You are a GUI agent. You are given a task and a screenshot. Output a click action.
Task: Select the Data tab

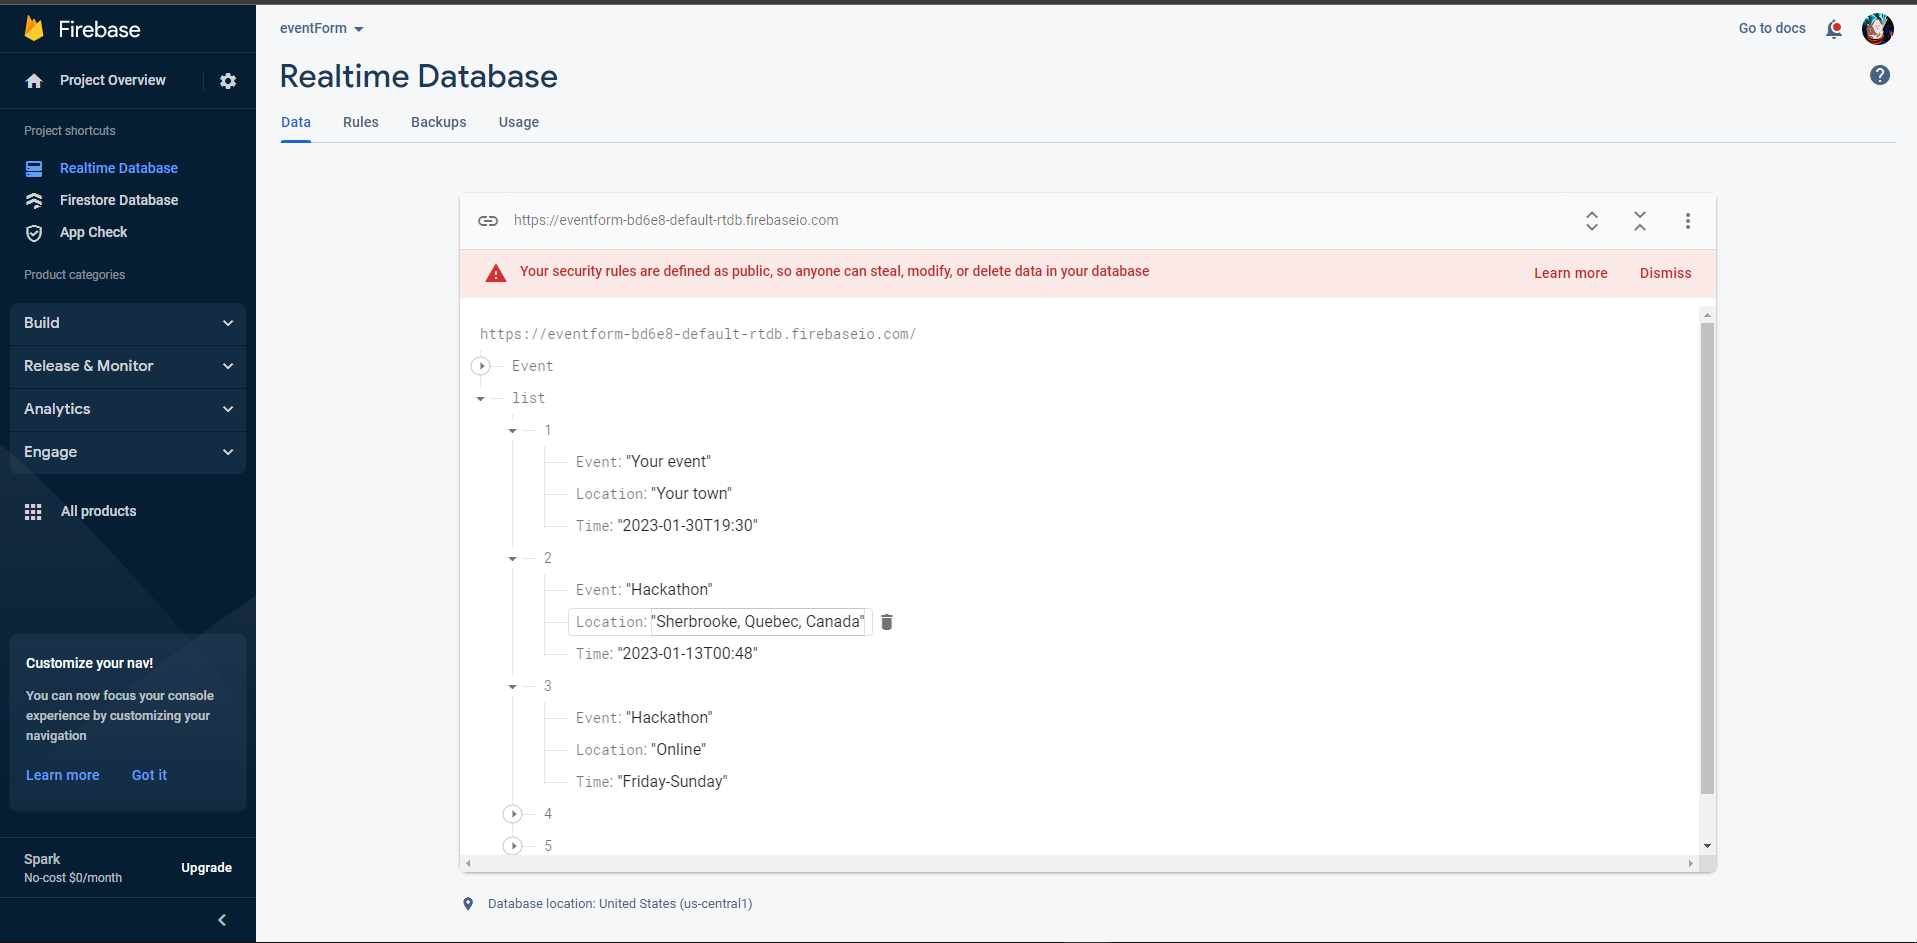point(296,122)
